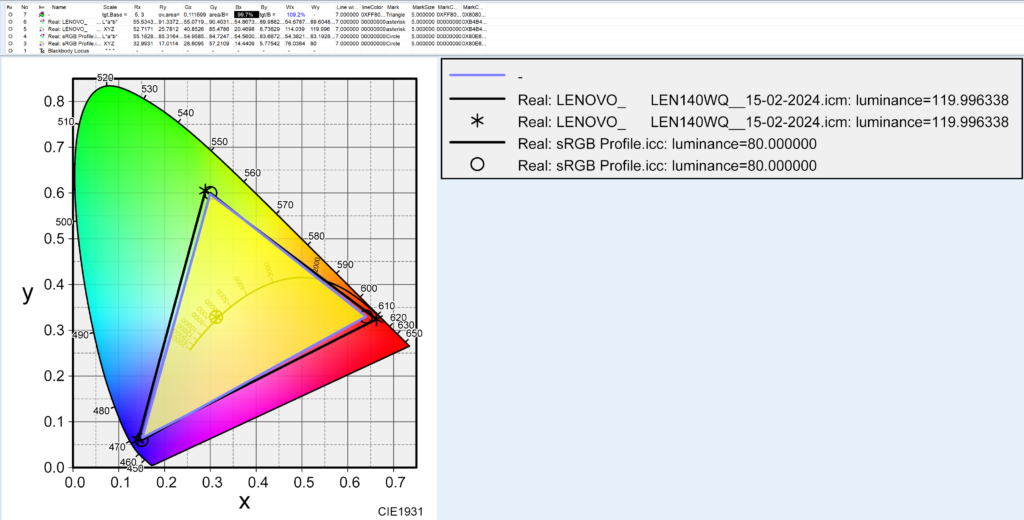This screenshot has width=1024, height=520.
Task: Click the CIE1931 label below the chart
Action: click(x=400, y=512)
